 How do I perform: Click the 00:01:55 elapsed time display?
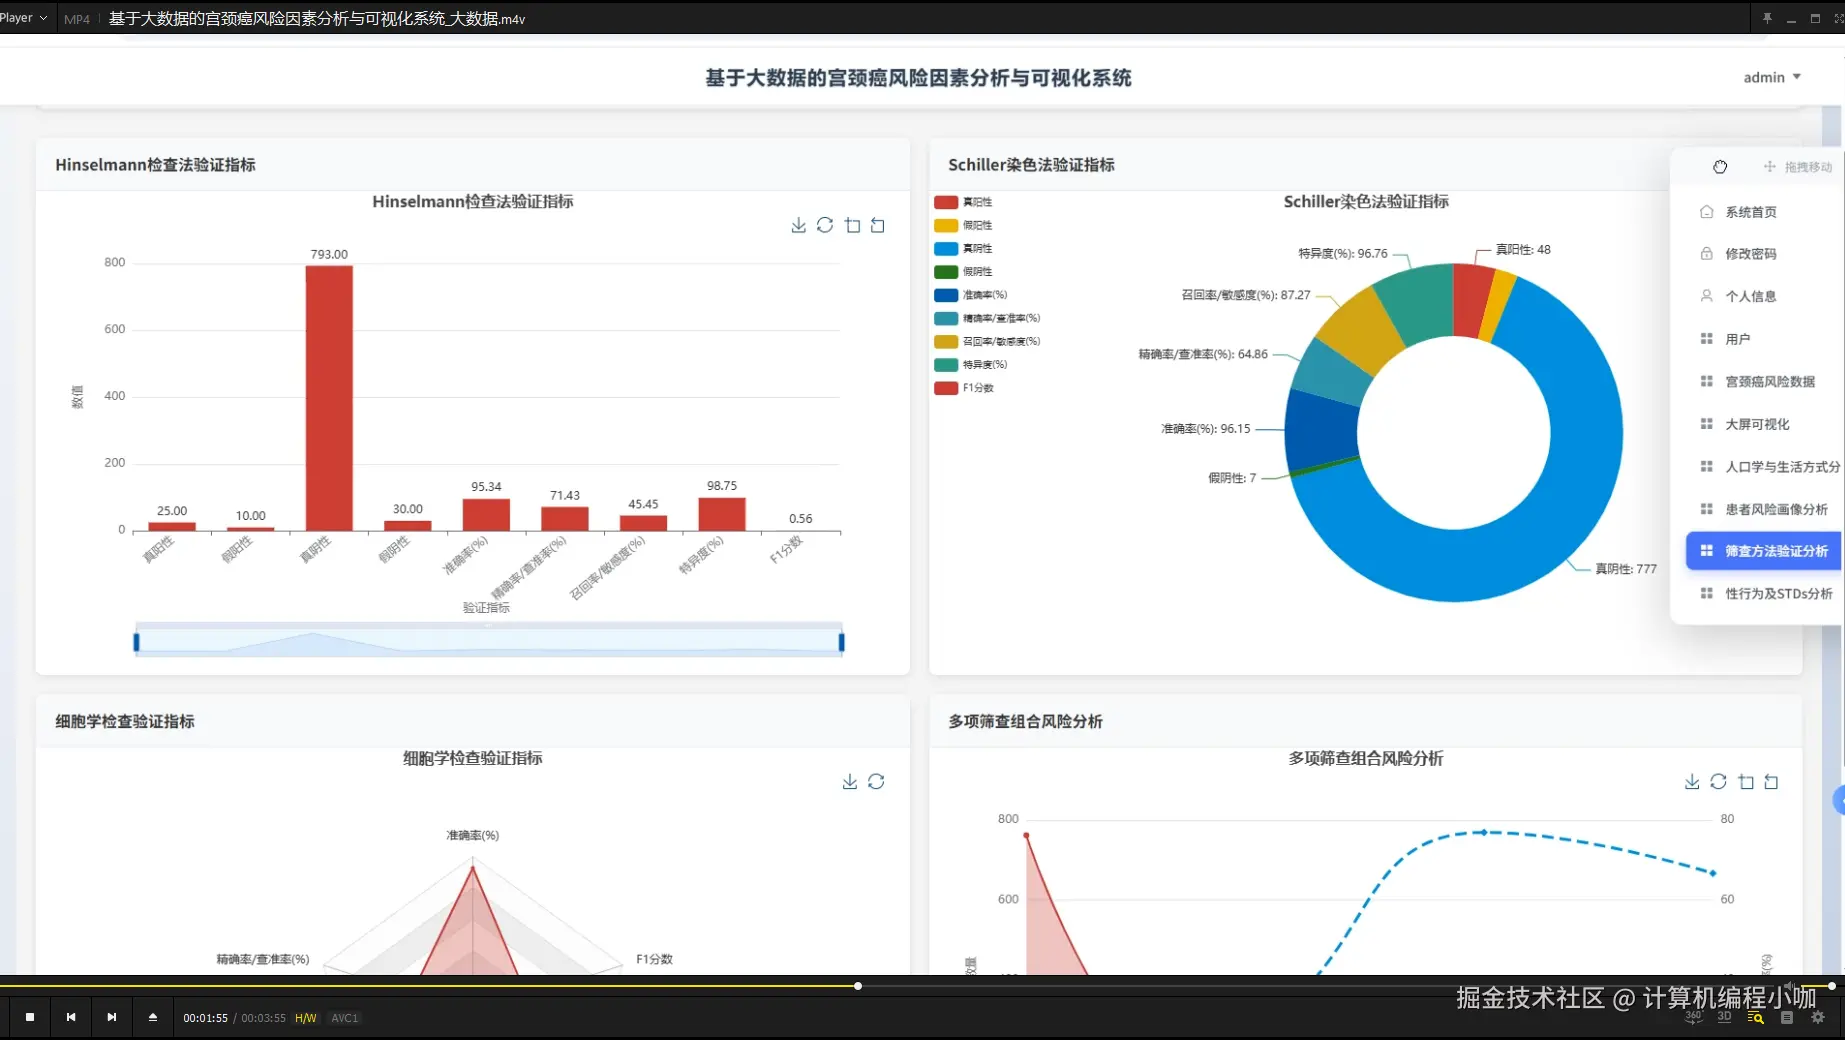click(205, 1018)
